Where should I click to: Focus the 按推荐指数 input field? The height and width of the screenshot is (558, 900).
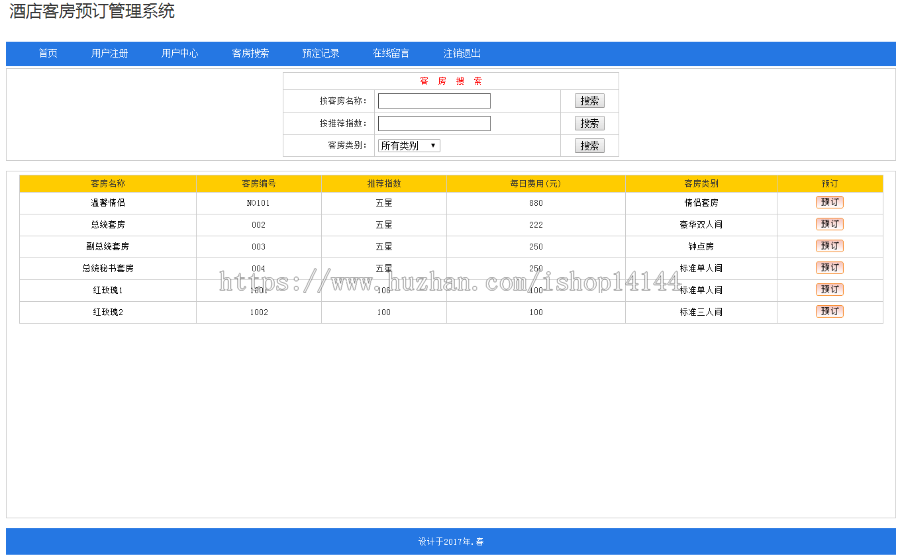434,123
